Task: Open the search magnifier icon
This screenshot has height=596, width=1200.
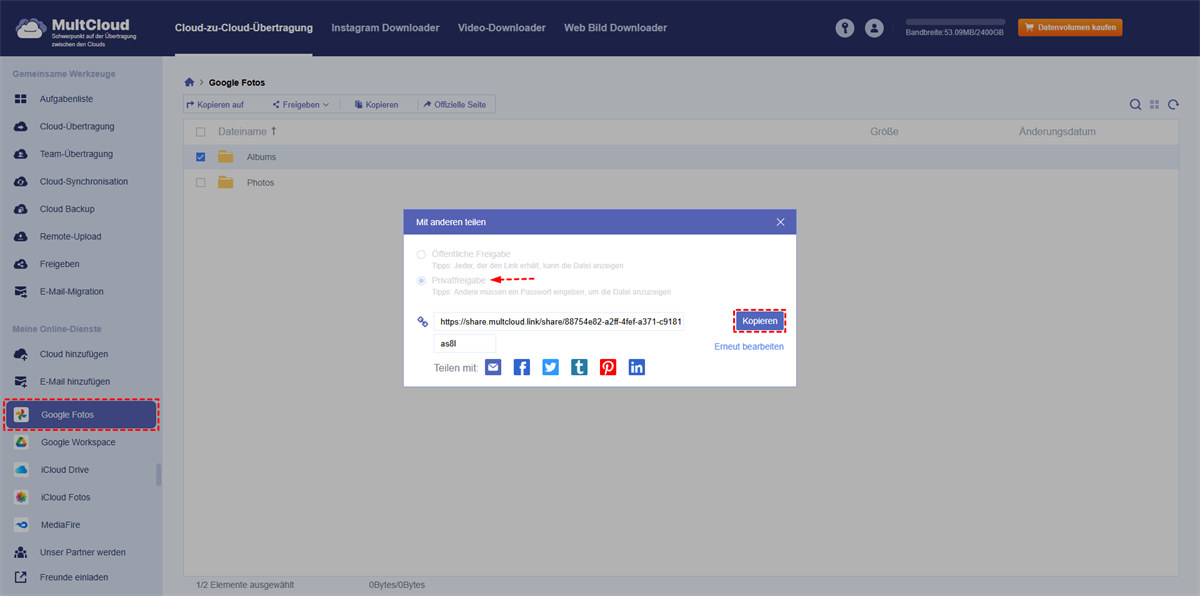Action: tap(1135, 104)
